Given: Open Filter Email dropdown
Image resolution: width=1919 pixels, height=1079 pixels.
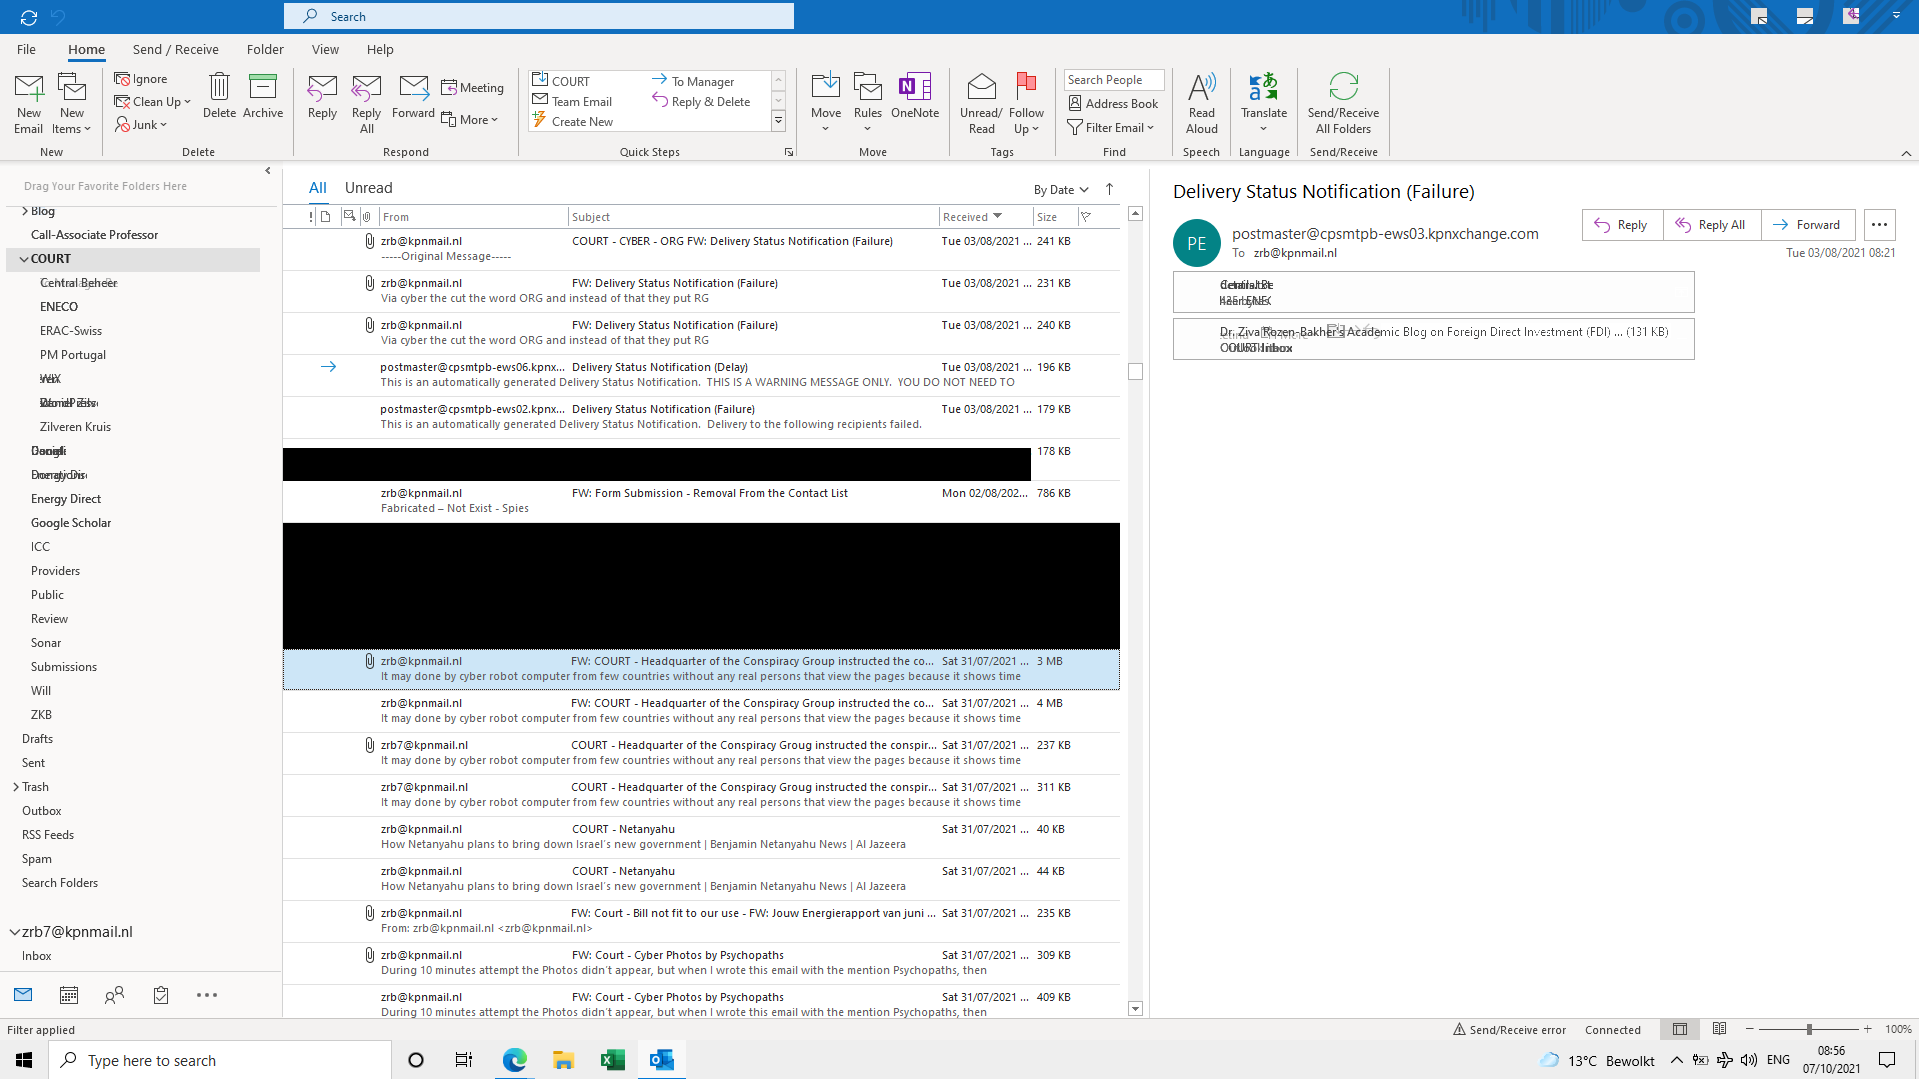Looking at the screenshot, I should coord(1111,127).
